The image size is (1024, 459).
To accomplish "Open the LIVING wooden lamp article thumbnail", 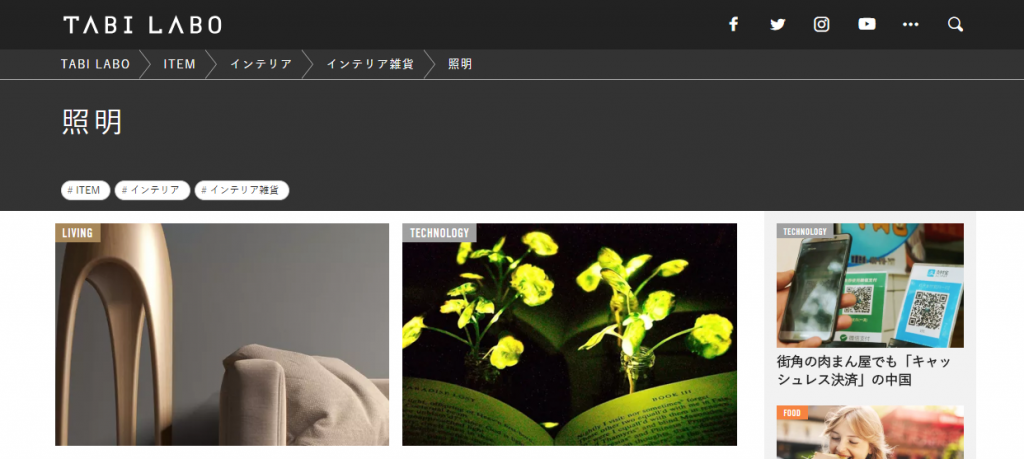I will [x=222, y=334].
